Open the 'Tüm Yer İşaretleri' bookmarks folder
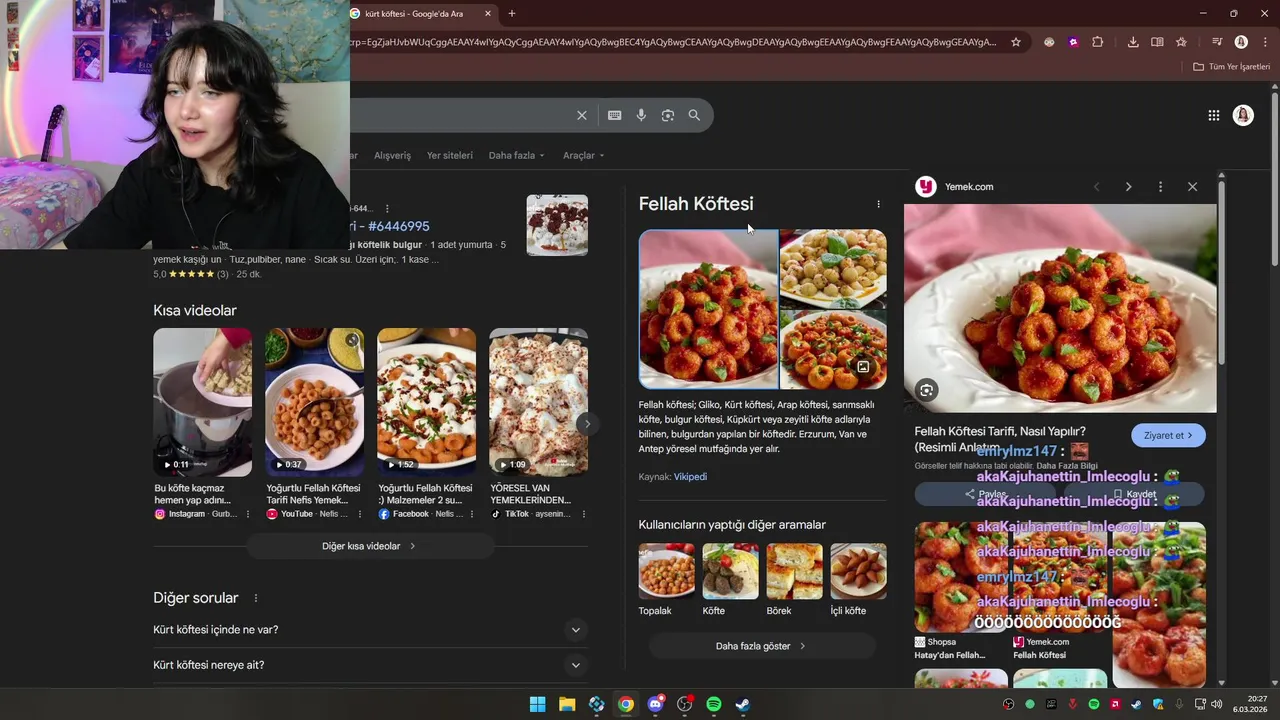Viewport: 1280px width, 720px height. pos(1232,67)
